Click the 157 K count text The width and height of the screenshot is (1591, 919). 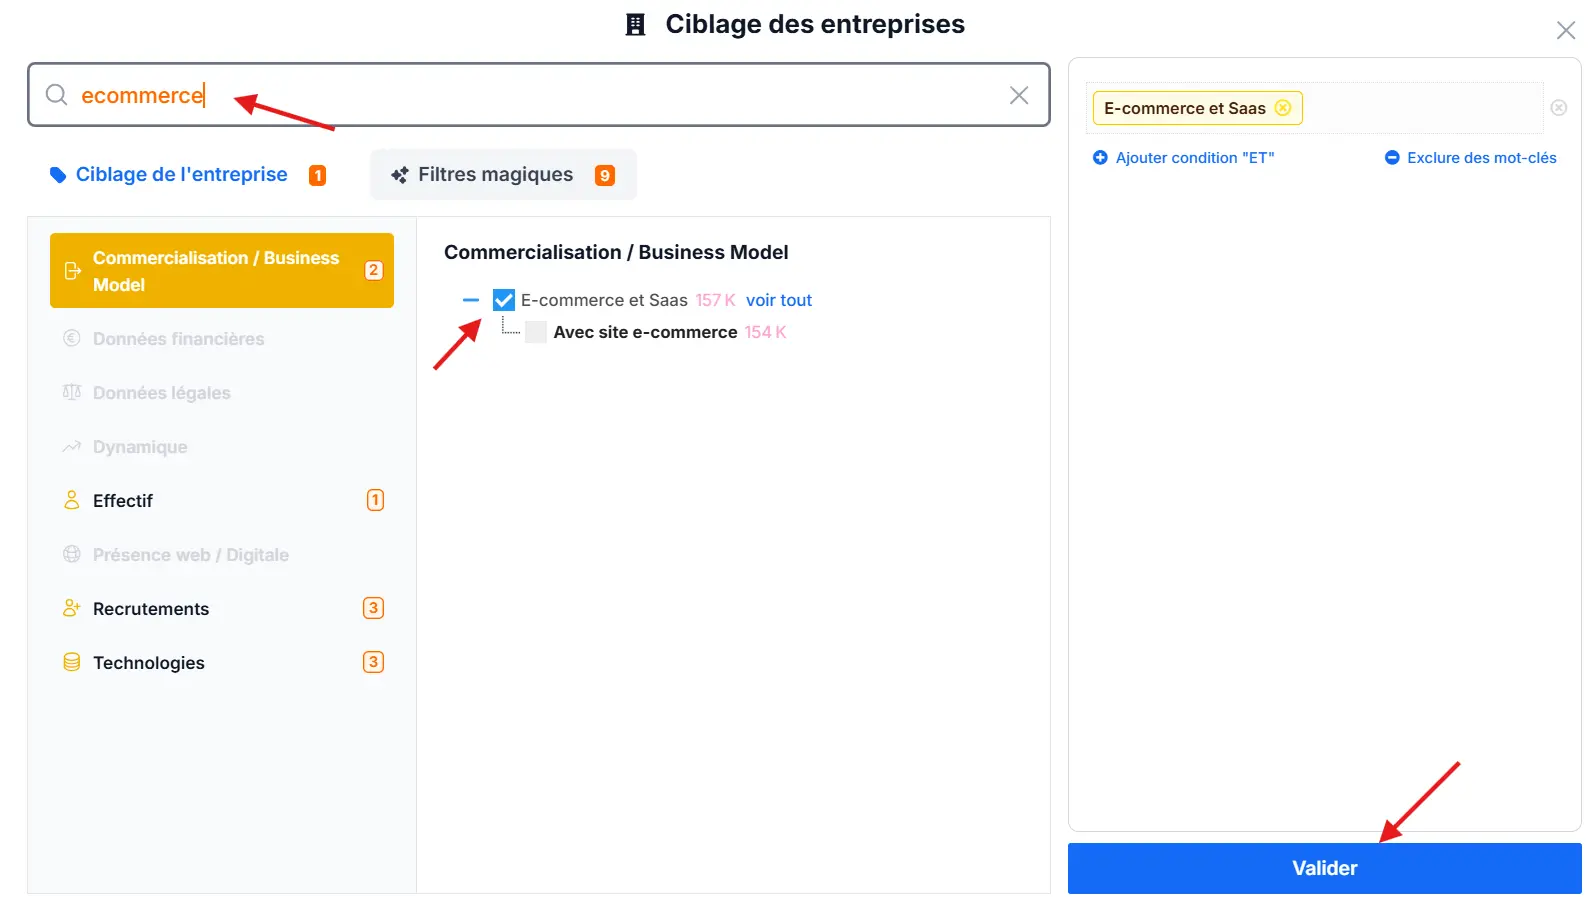click(715, 300)
